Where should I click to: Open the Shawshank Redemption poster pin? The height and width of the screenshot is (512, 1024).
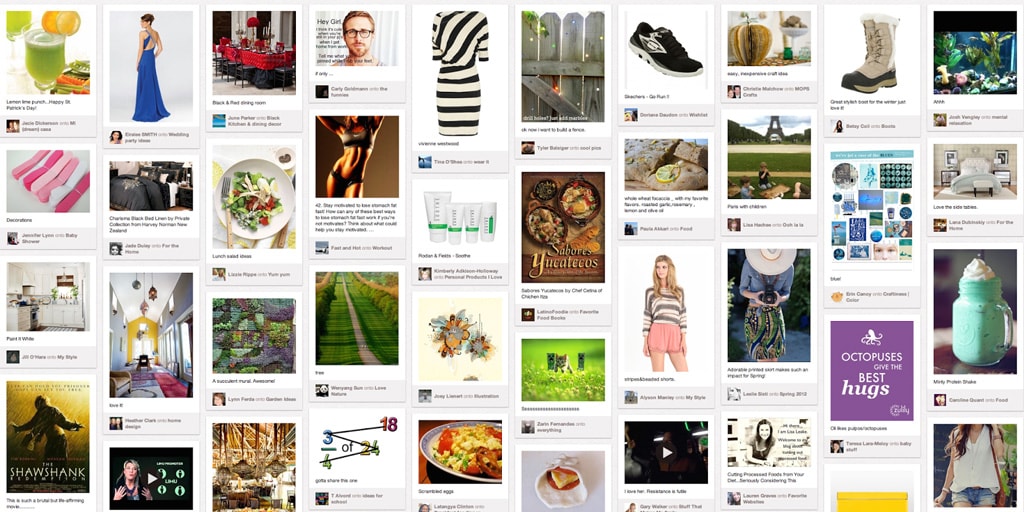pos(48,436)
